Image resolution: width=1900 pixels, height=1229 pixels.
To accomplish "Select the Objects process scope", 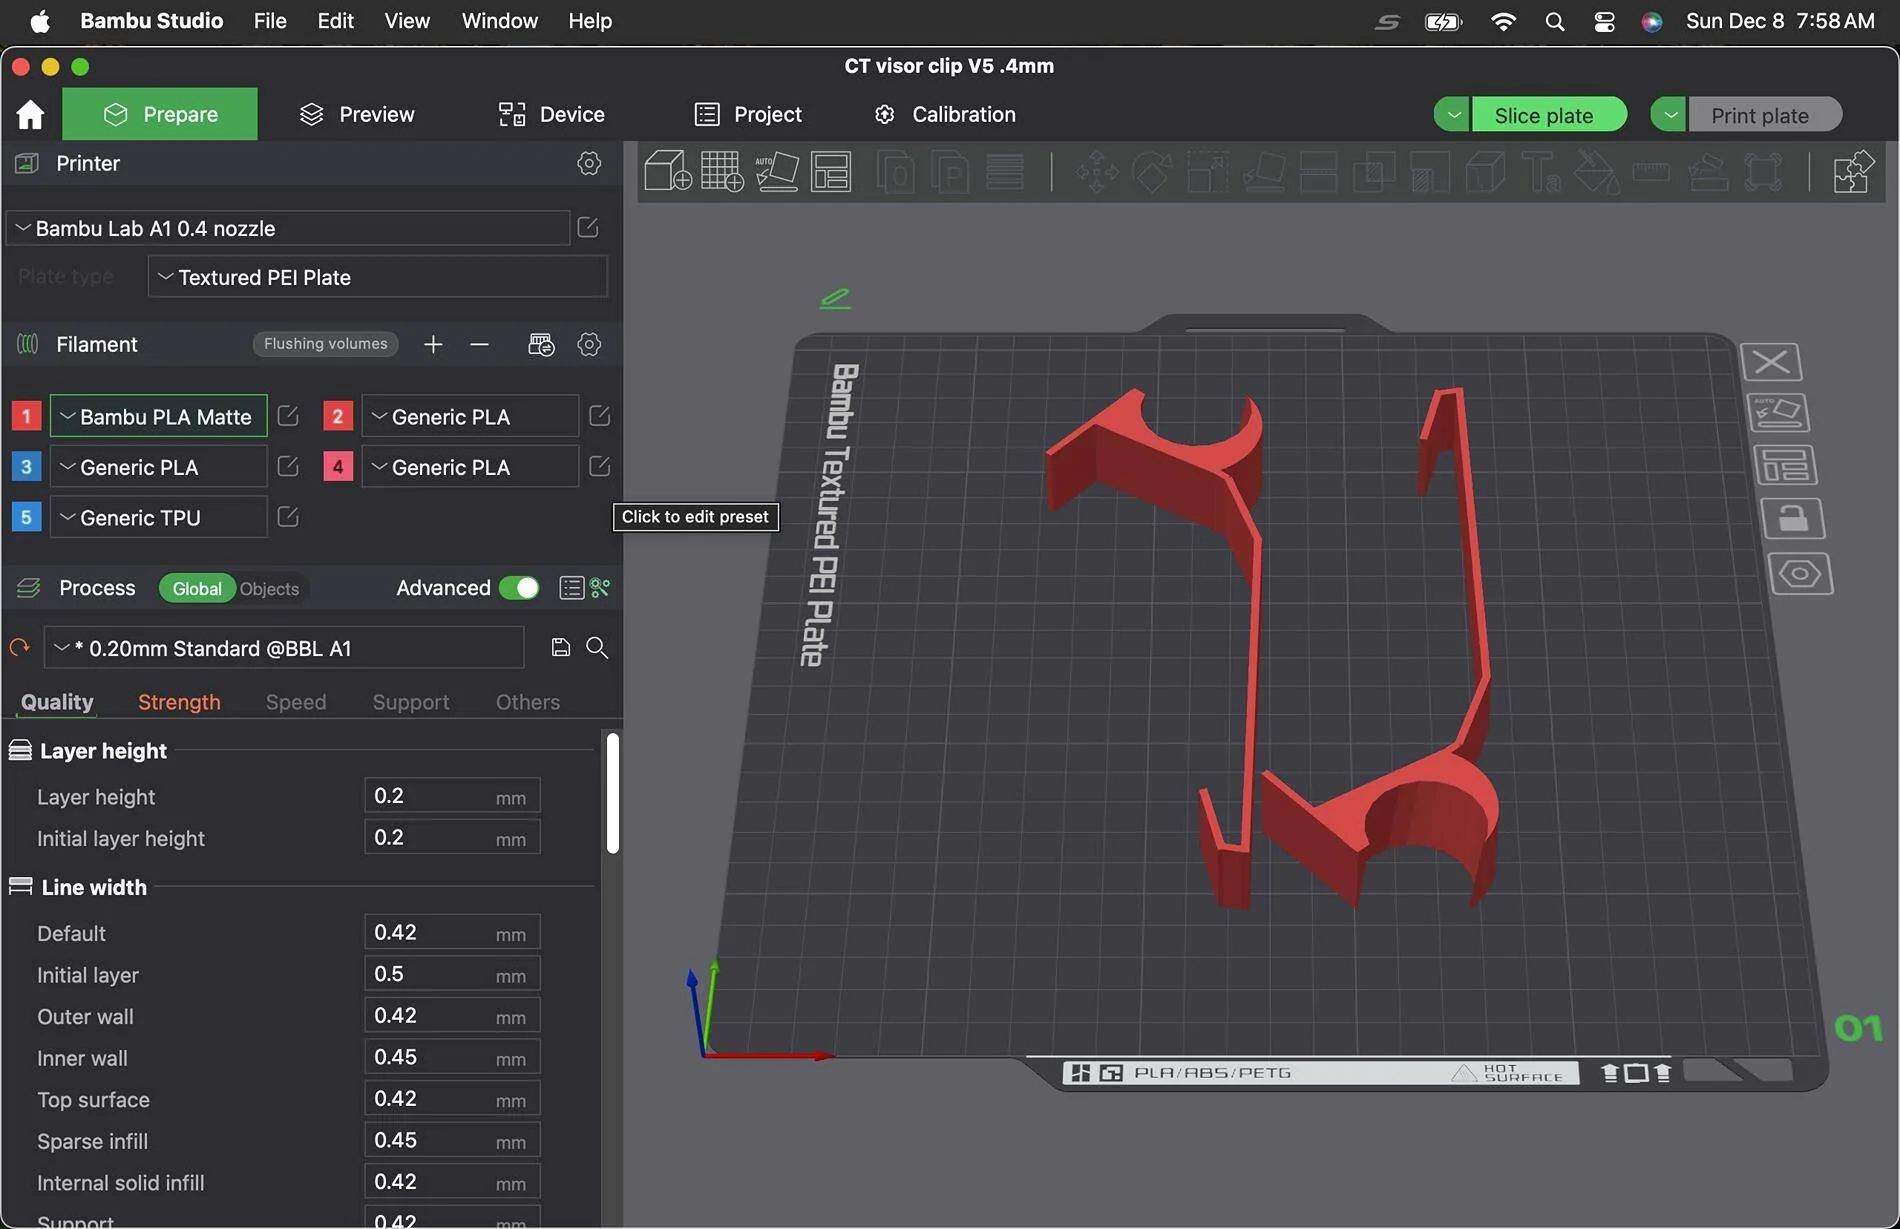I will (269, 589).
